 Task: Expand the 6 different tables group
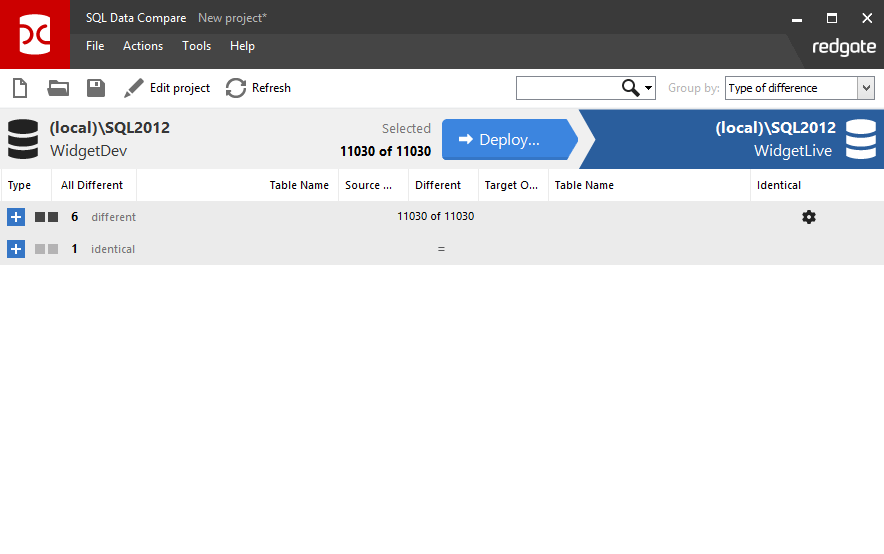pyautogui.click(x=16, y=217)
